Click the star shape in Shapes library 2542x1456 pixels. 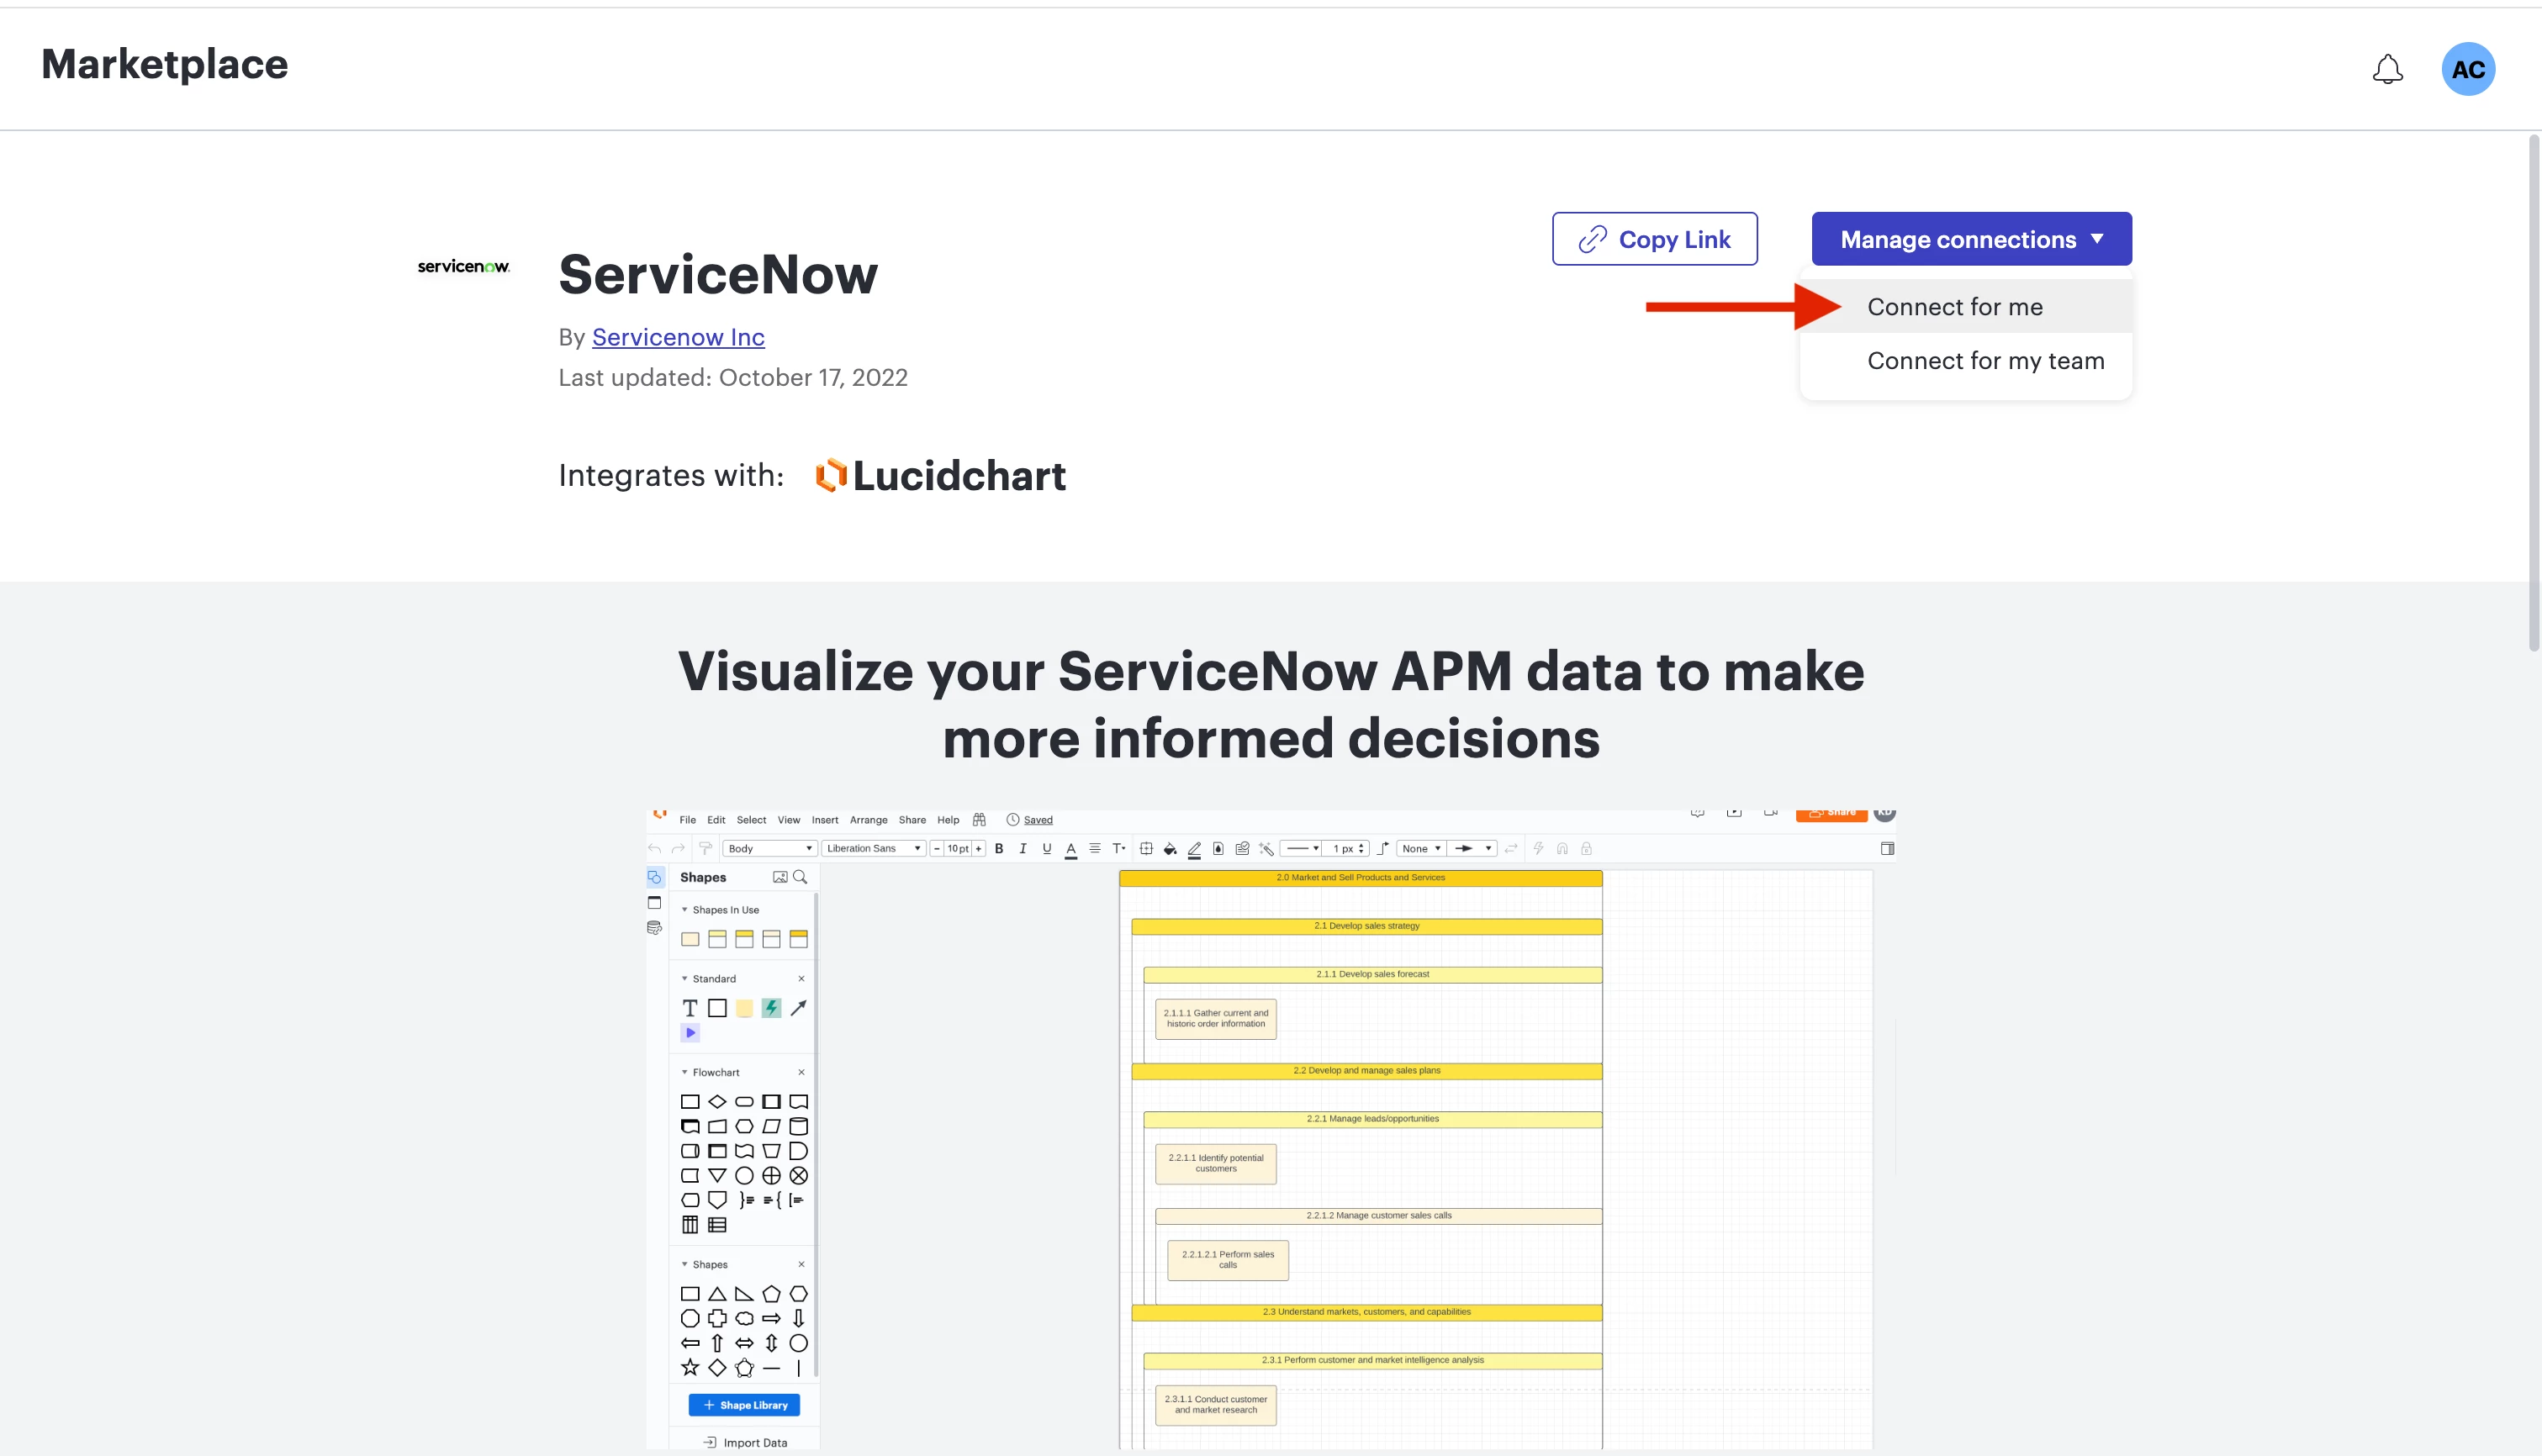[x=690, y=1367]
